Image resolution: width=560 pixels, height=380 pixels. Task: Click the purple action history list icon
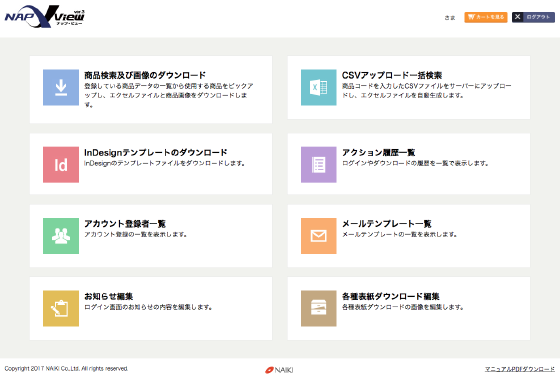tap(319, 165)
